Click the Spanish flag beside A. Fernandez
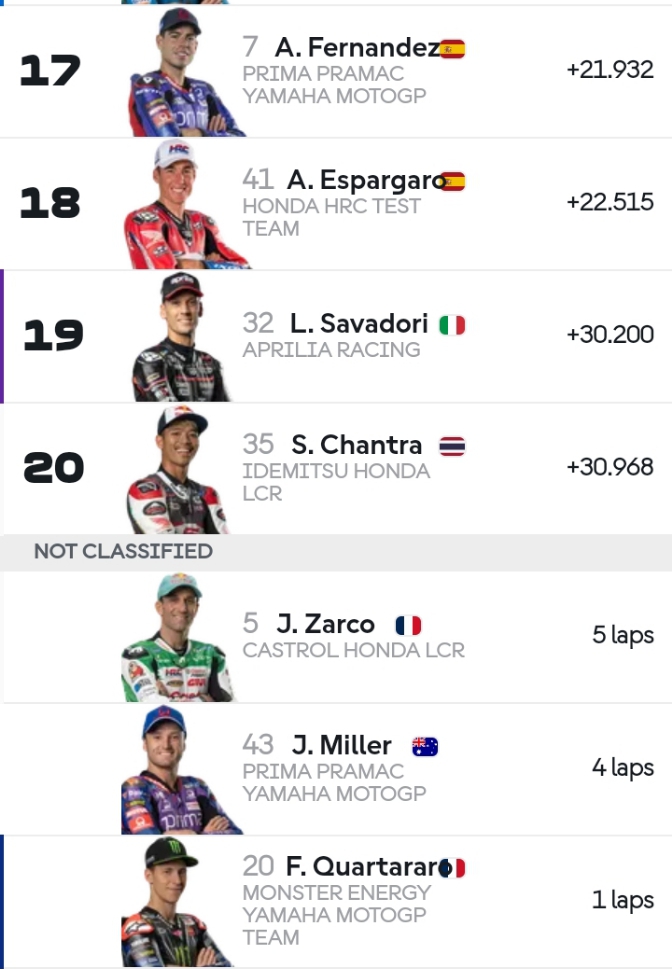 [x=453, y=48]
